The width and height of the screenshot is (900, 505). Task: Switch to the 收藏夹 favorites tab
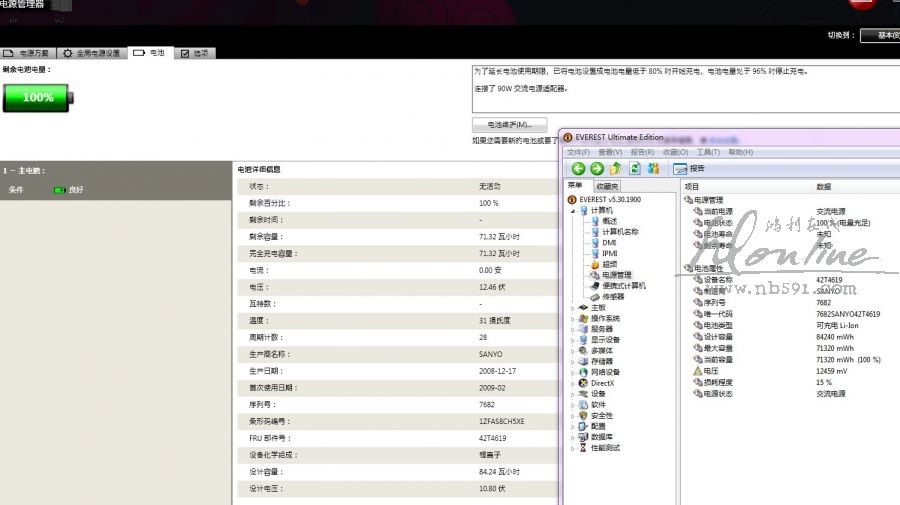click(x=607, y=186)
